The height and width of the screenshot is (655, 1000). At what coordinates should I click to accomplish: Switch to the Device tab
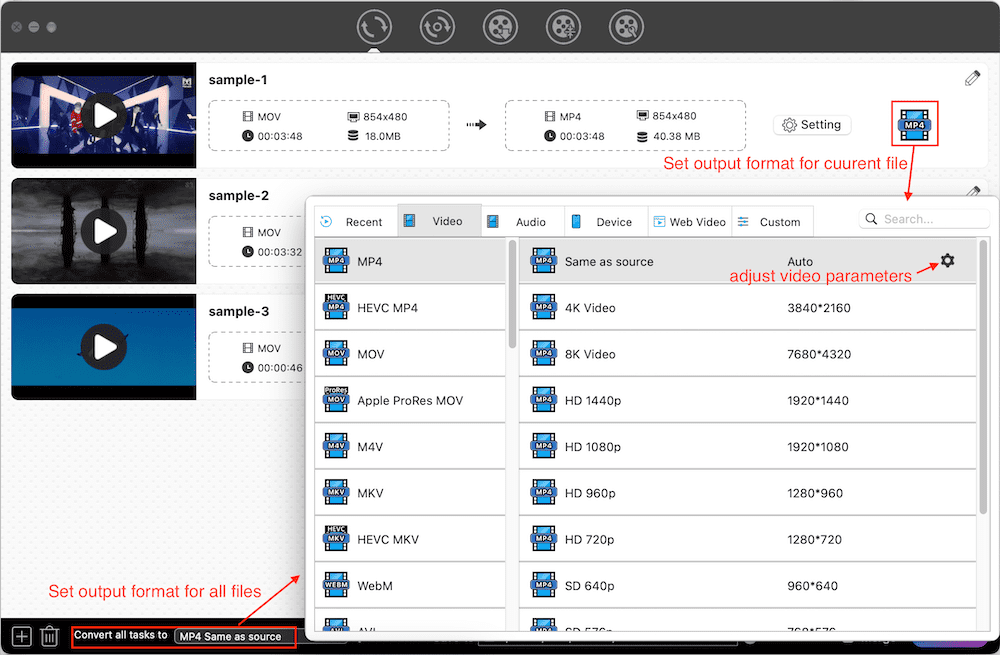click(x=606, y=221)
